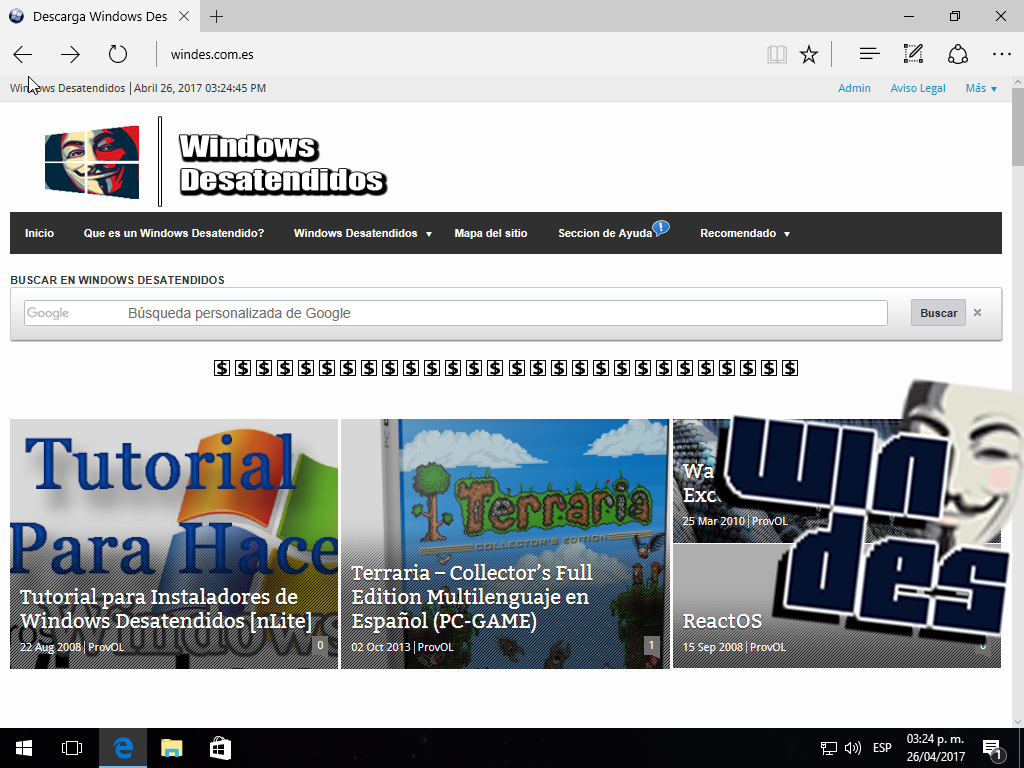Image resolution: width=1024 pixels, height=768 pixels.
Task: Expand Windows Desatendidos nav dropdown
Action: click(x=362, y=233)
